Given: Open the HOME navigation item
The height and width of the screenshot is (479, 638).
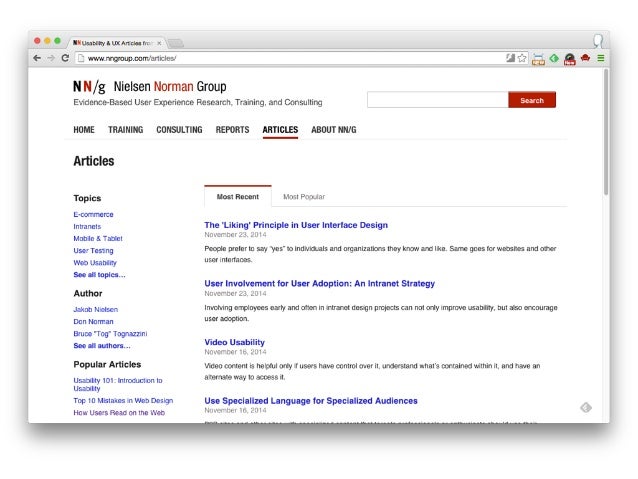Looking at the screenshot, I should 84,129.
